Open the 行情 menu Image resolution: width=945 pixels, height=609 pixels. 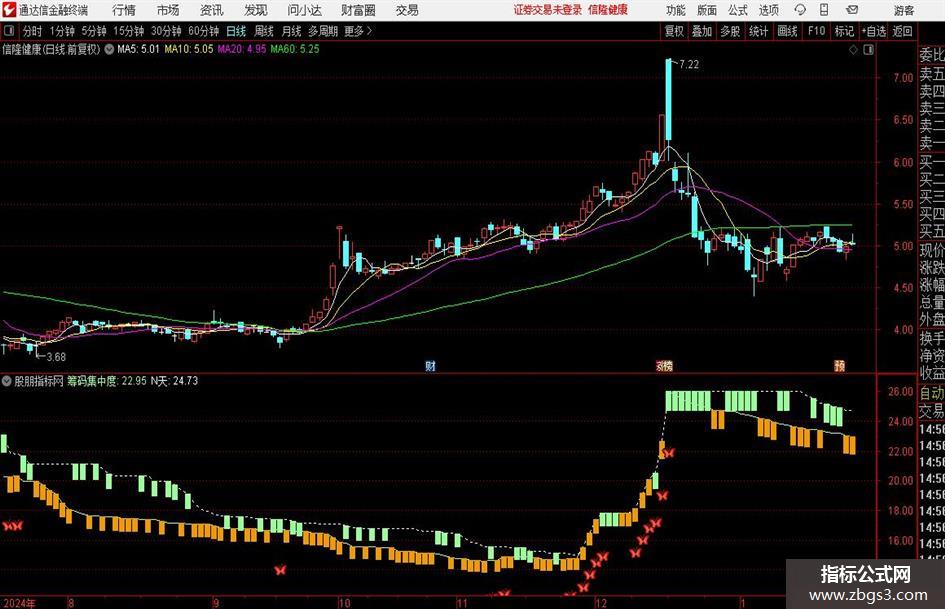(x=124, y=10)
